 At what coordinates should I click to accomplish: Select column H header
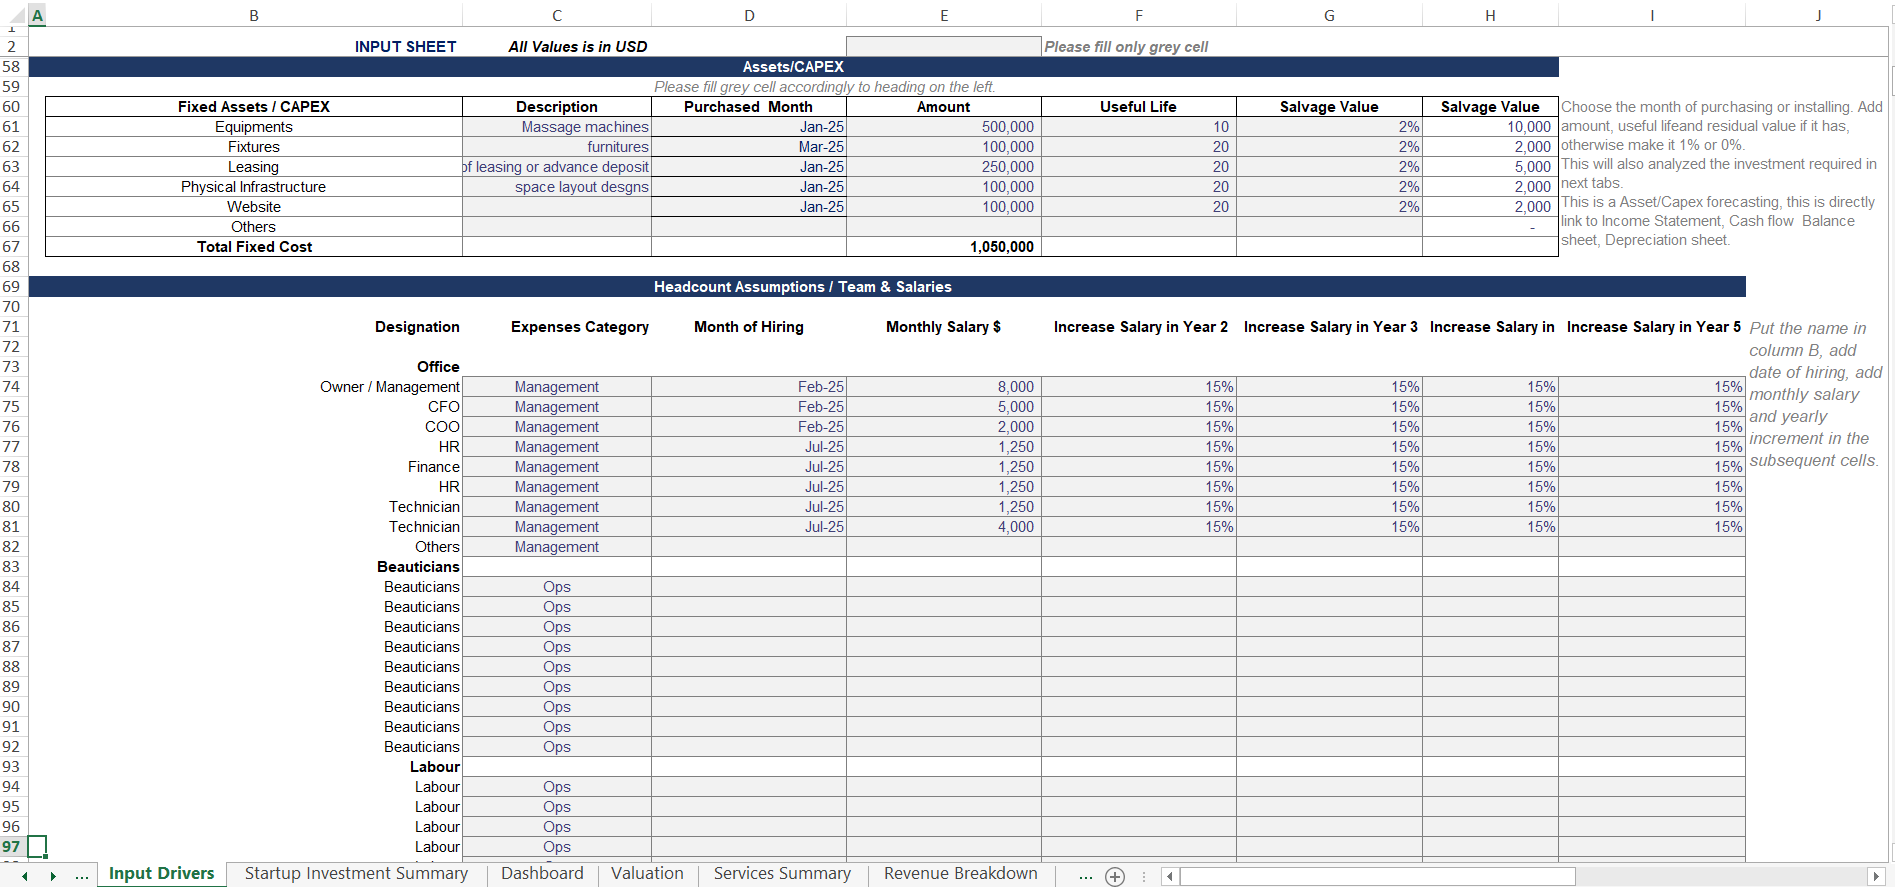pos(1490,15)
